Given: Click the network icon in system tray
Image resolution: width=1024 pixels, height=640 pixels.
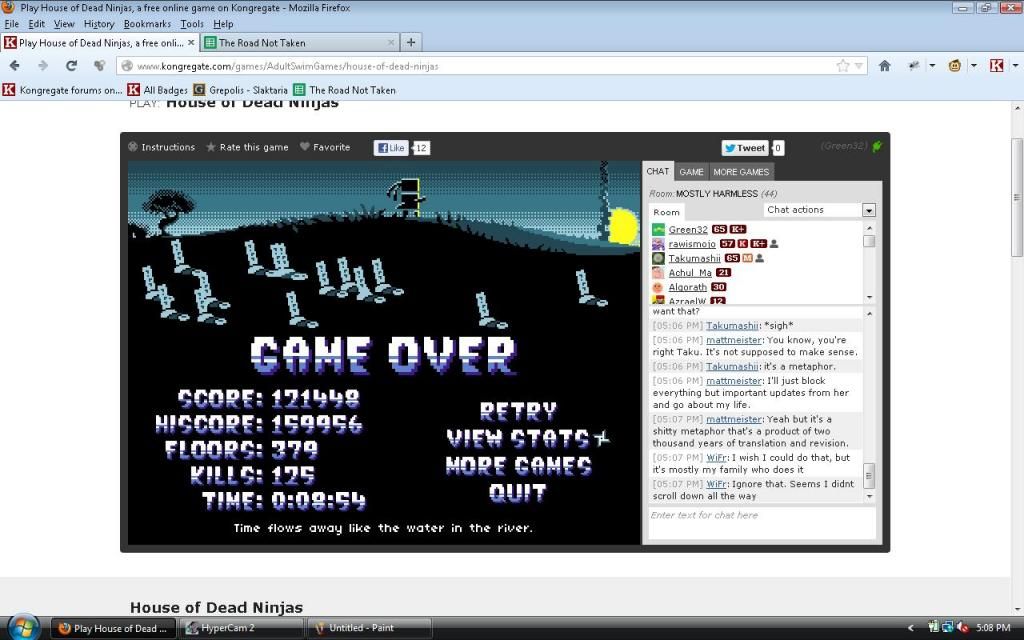Looking at the screenshot, I should [948, 628].
